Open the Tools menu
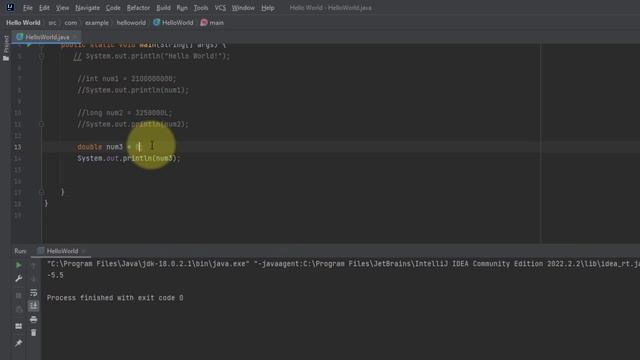Image resolution: width=640 pixels, height=360 pixels. [x=201, y=8]
